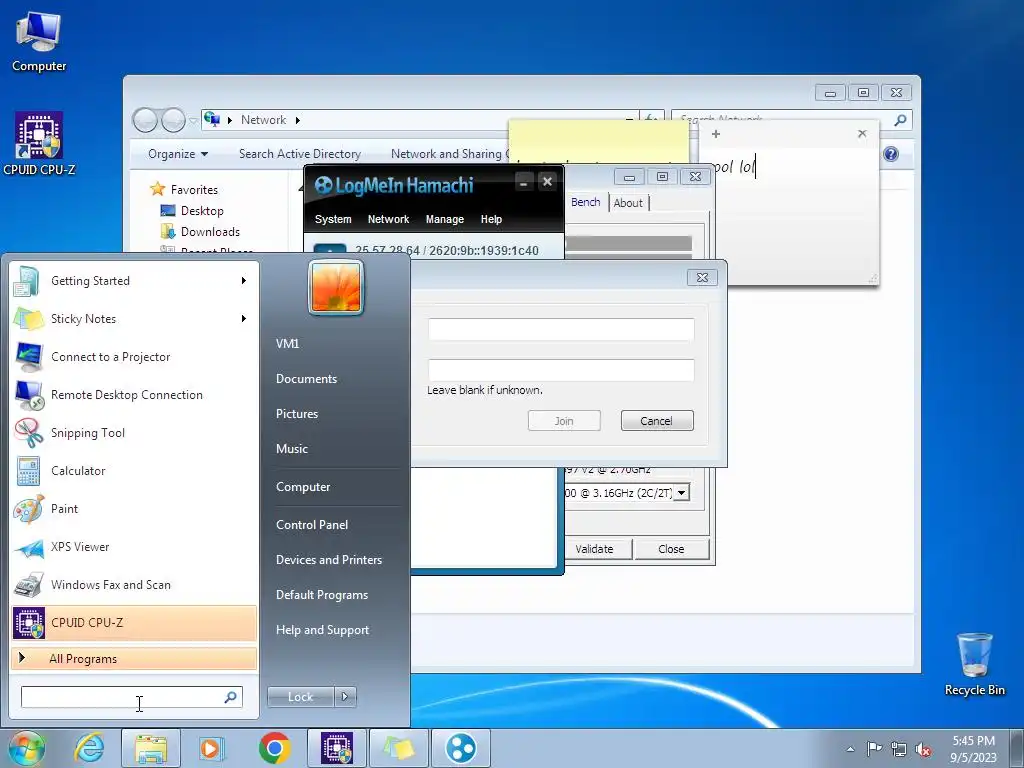The image size is (1024, 768).
Task: Open Action Center flag in the tray
Action: click(874, 749)
